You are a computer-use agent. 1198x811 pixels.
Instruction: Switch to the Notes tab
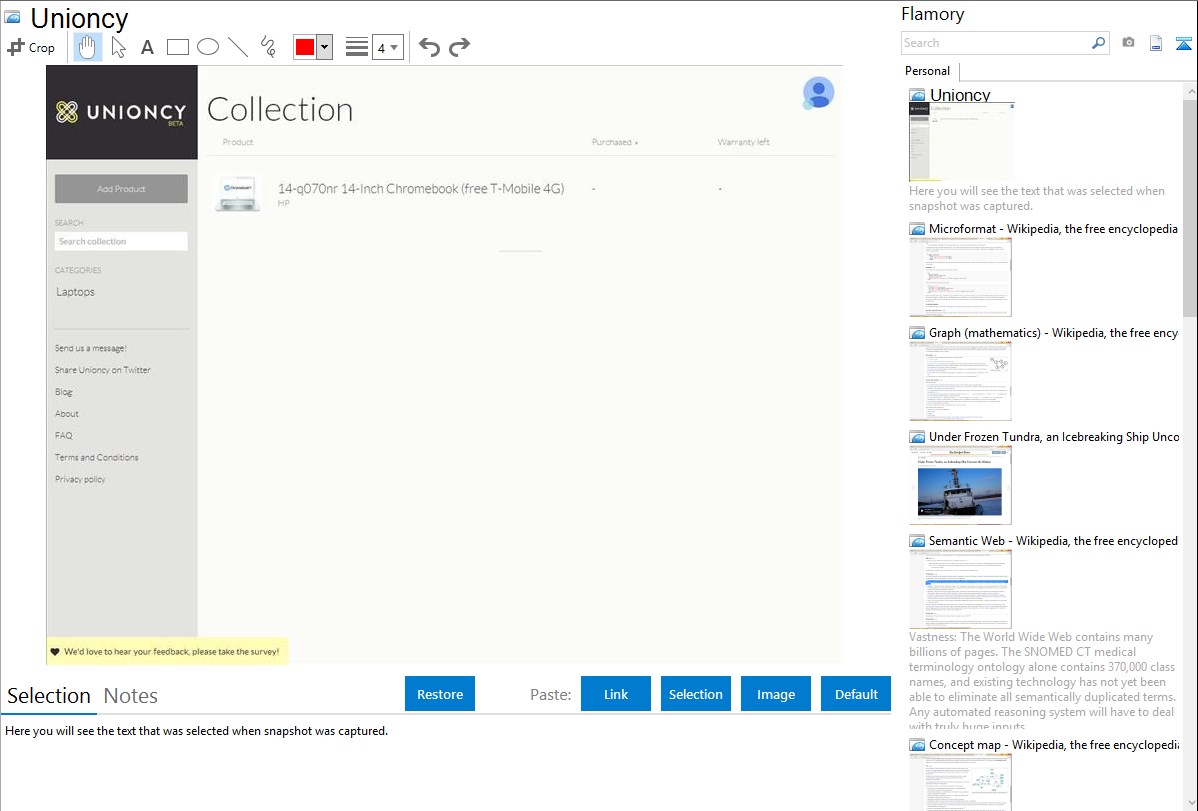pyautogui.click(x=131, y=696)
